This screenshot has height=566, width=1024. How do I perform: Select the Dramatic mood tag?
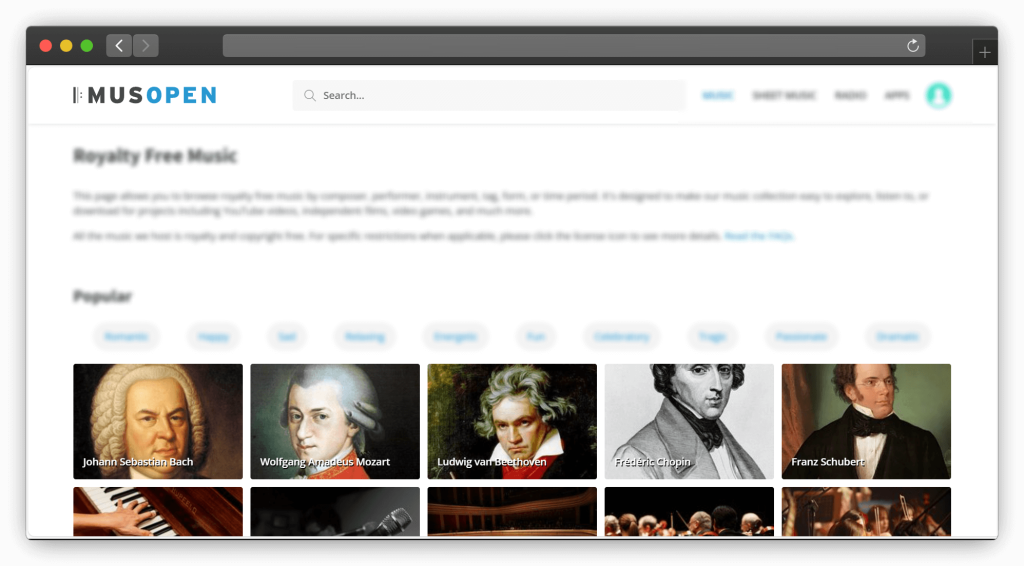897,336
